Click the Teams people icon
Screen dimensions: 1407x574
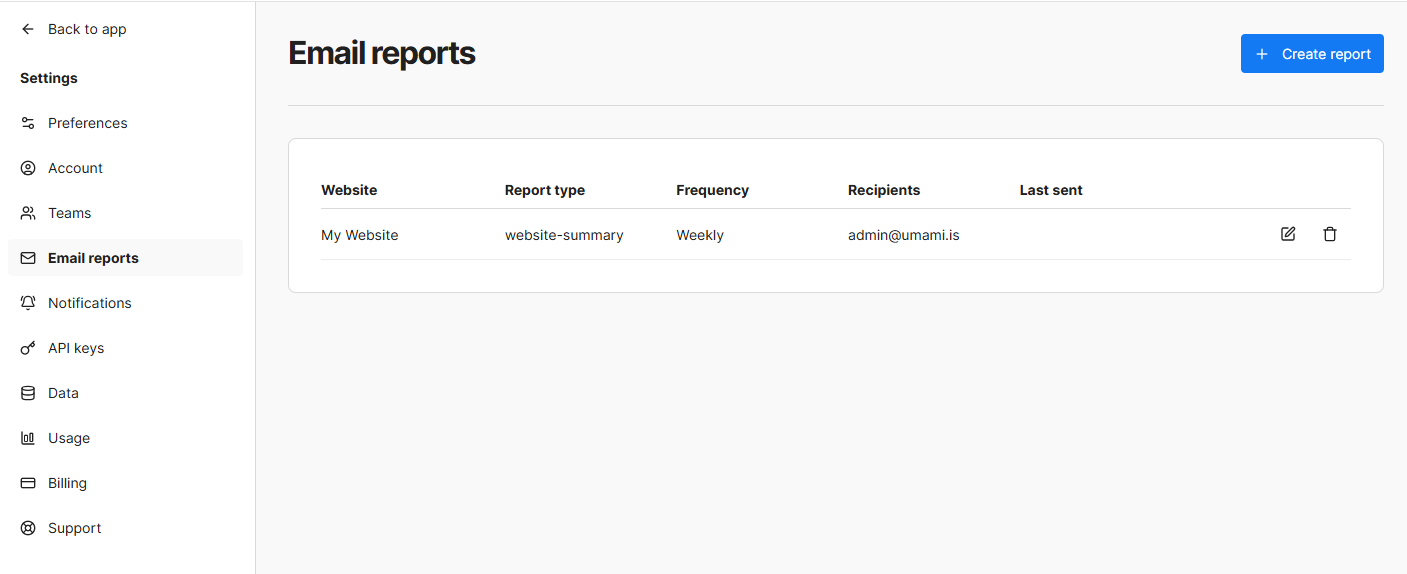(28, 213)
